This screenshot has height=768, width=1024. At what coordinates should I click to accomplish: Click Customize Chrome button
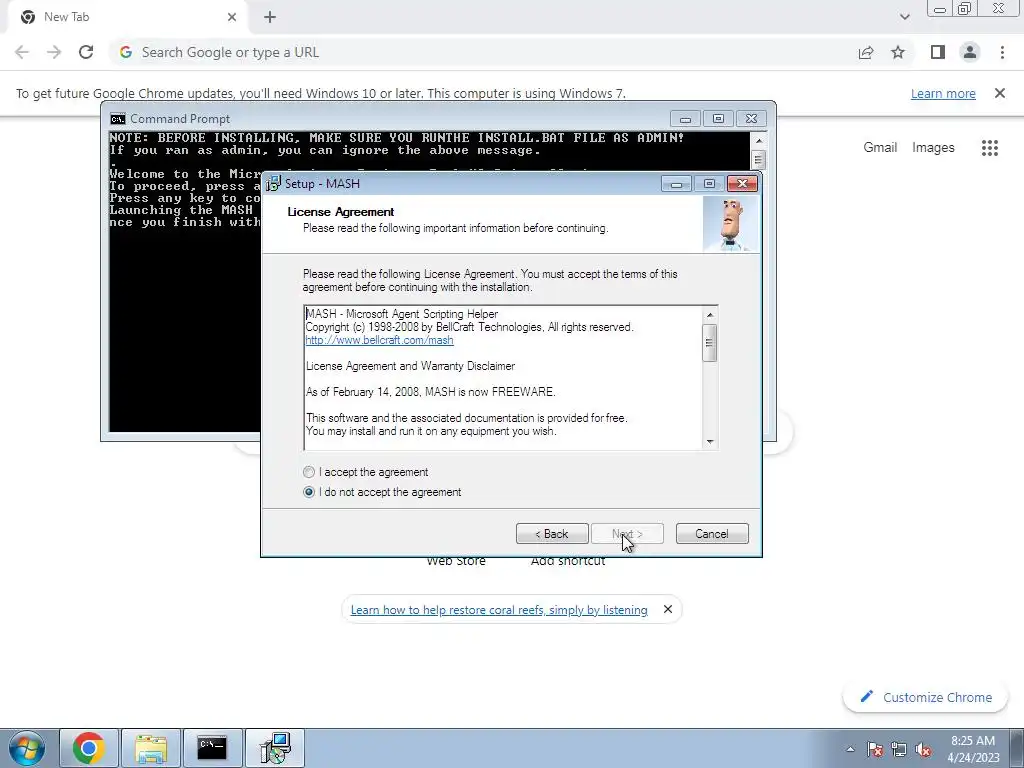pyautogui.click(x=926, y=697)
